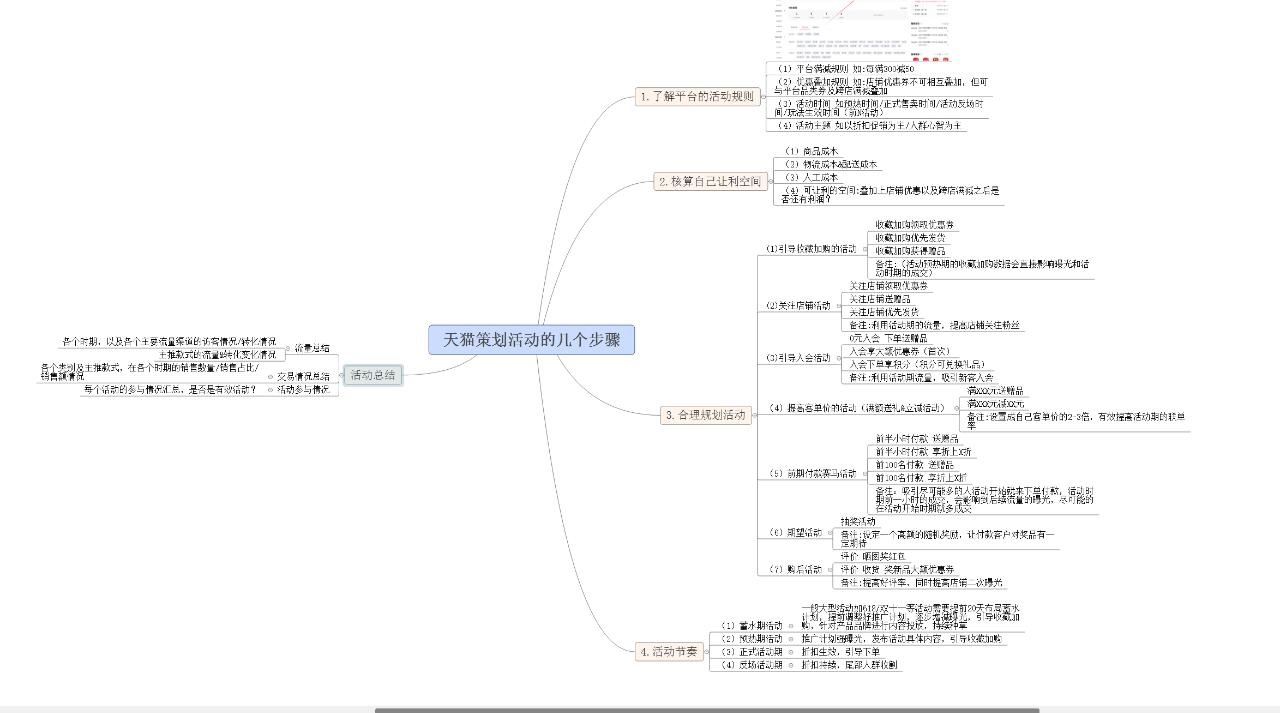Select the central topic 天猫策划活动的几个步骤
Image resolution: width=1280 pixels, height=713 pixels.
pyautogui.click(x=531, y=340)
